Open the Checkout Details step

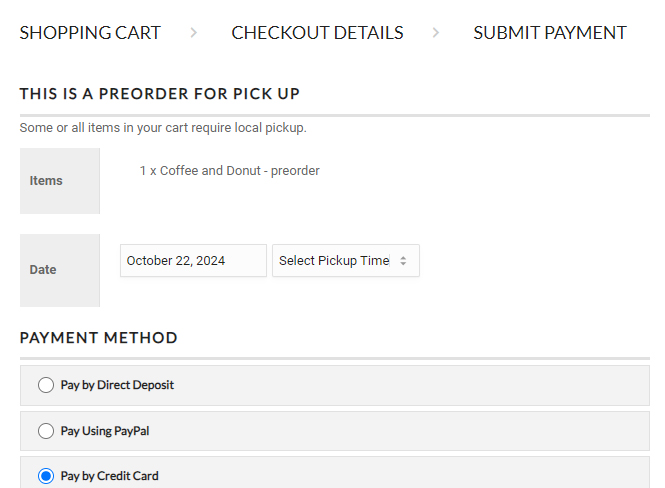tap(317, 33)
